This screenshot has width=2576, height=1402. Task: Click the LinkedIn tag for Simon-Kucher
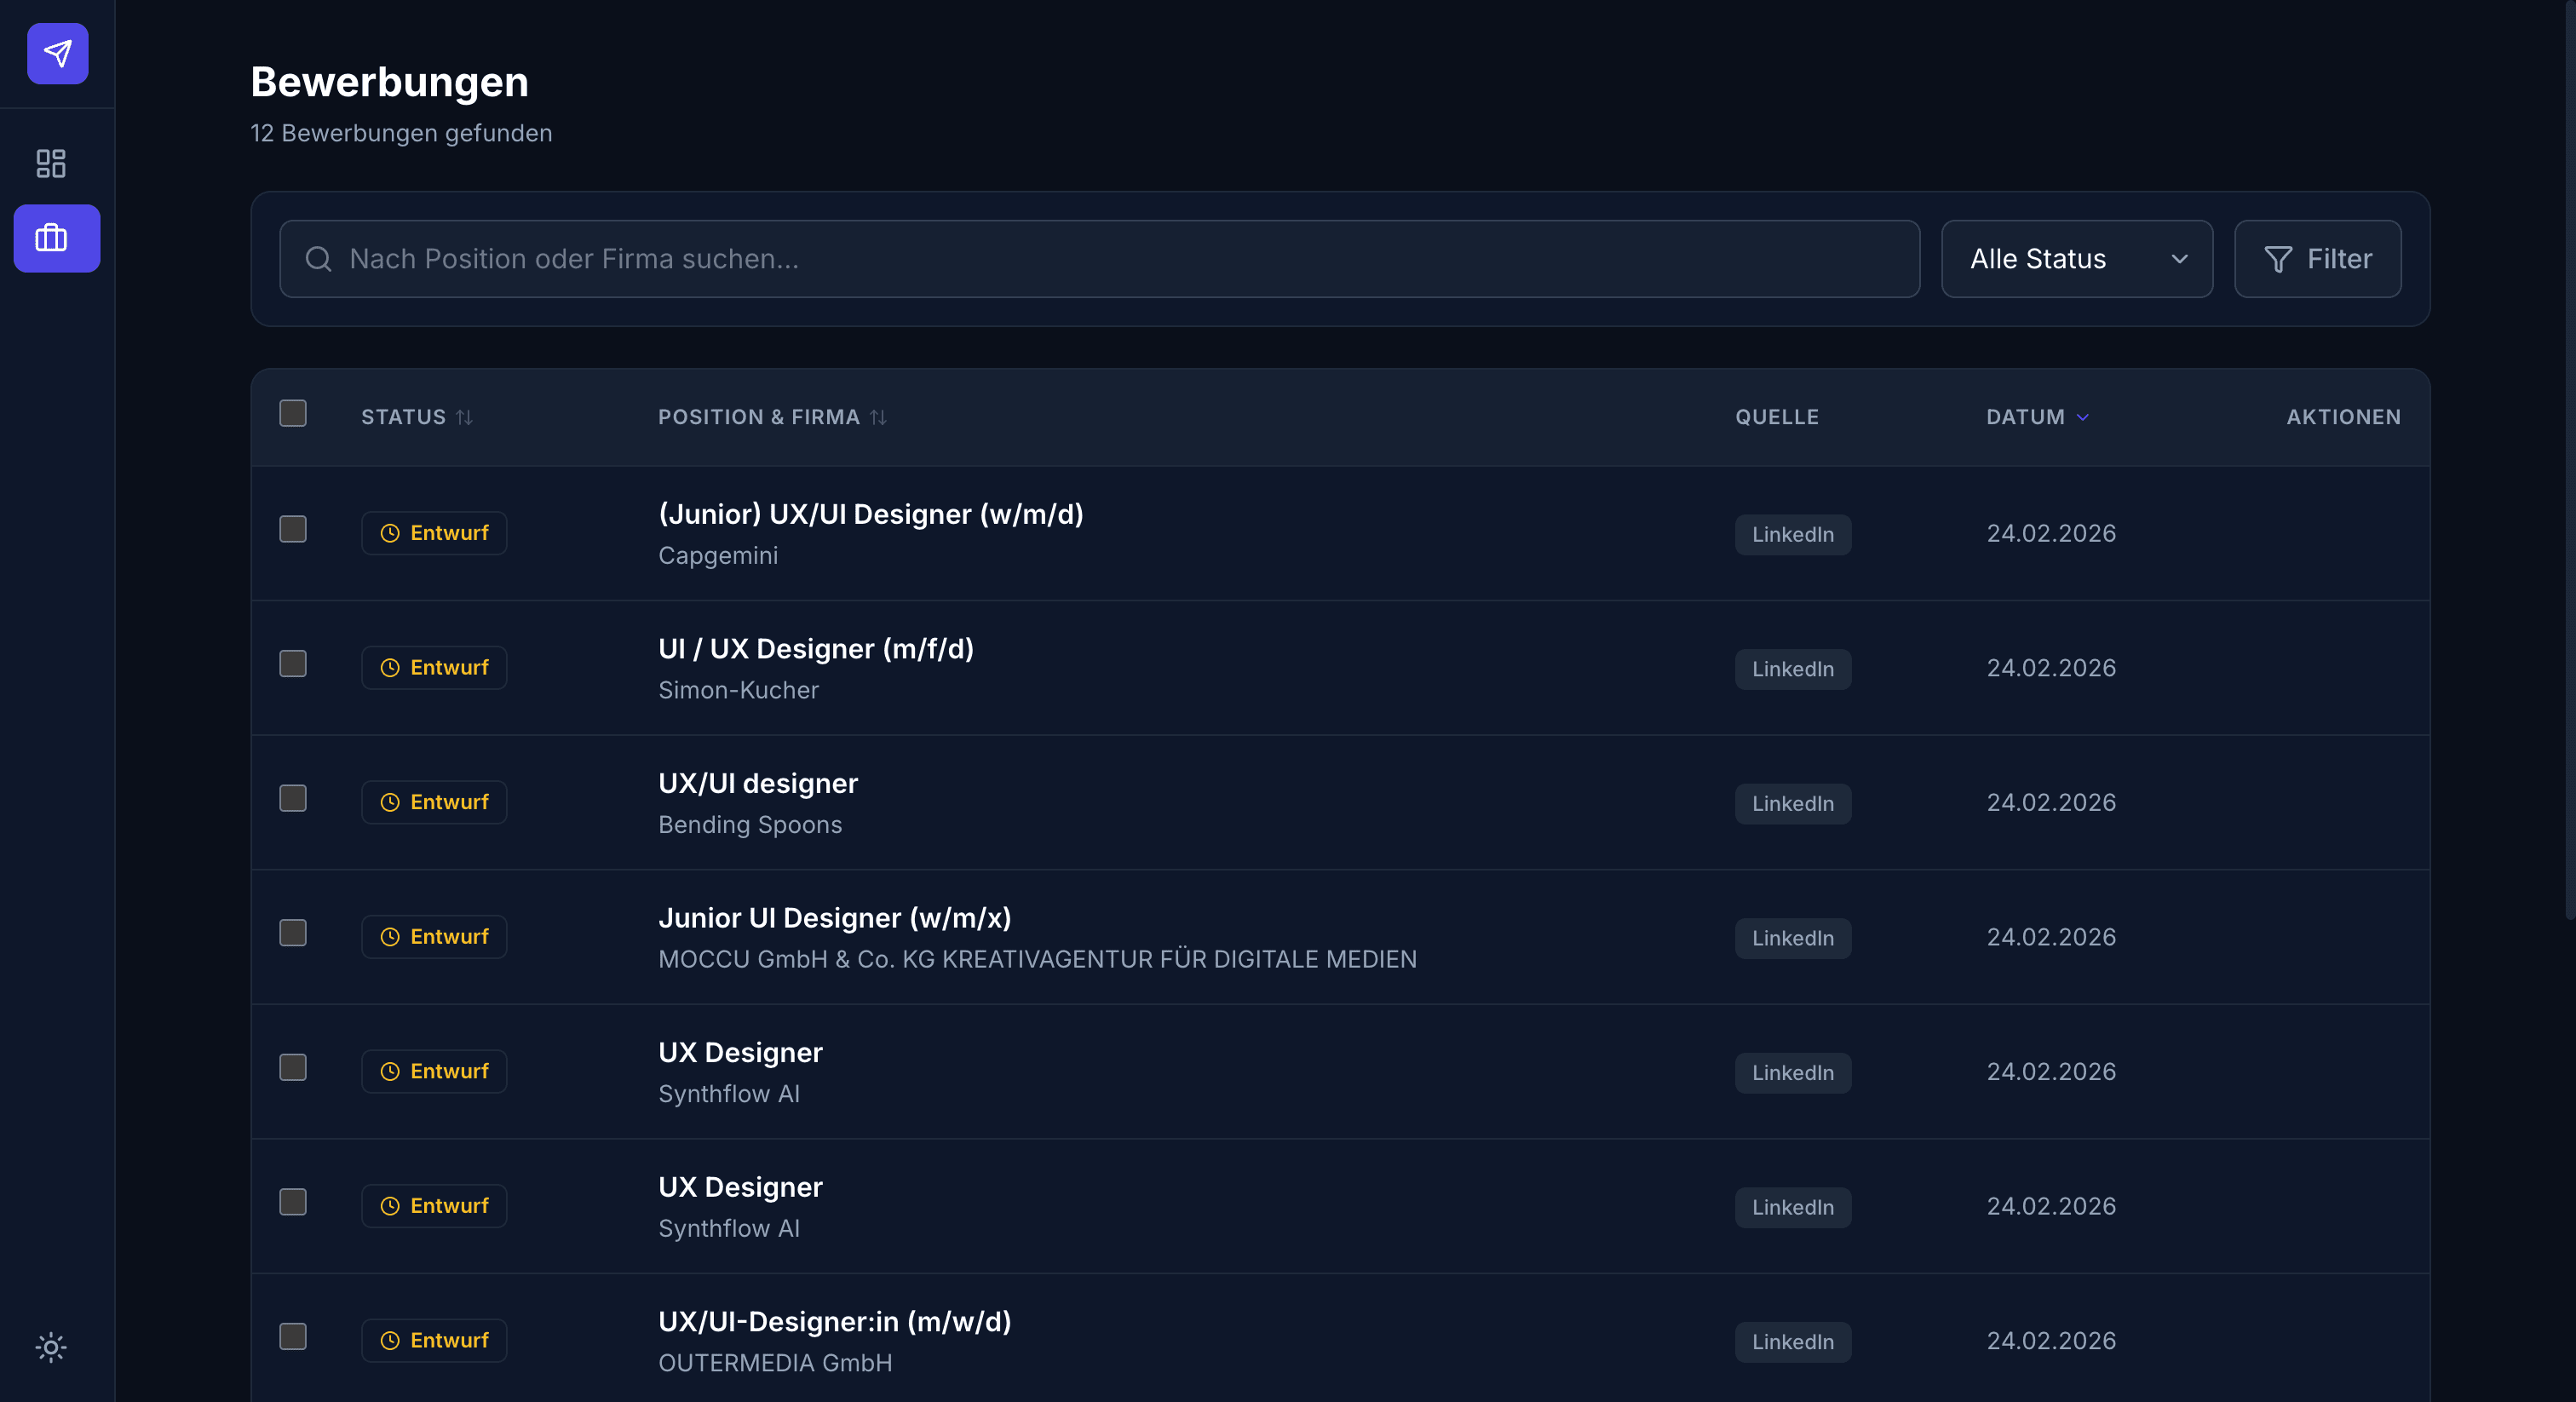coord(1792,669)
